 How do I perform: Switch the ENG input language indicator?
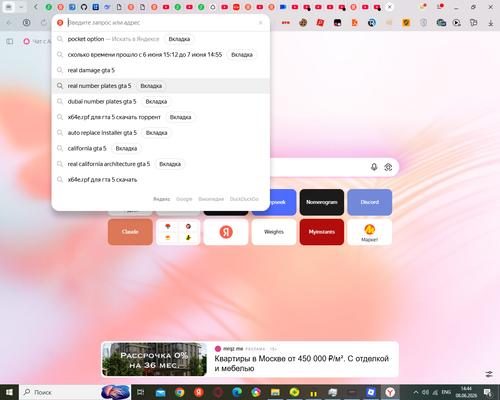tap(446, 392)
